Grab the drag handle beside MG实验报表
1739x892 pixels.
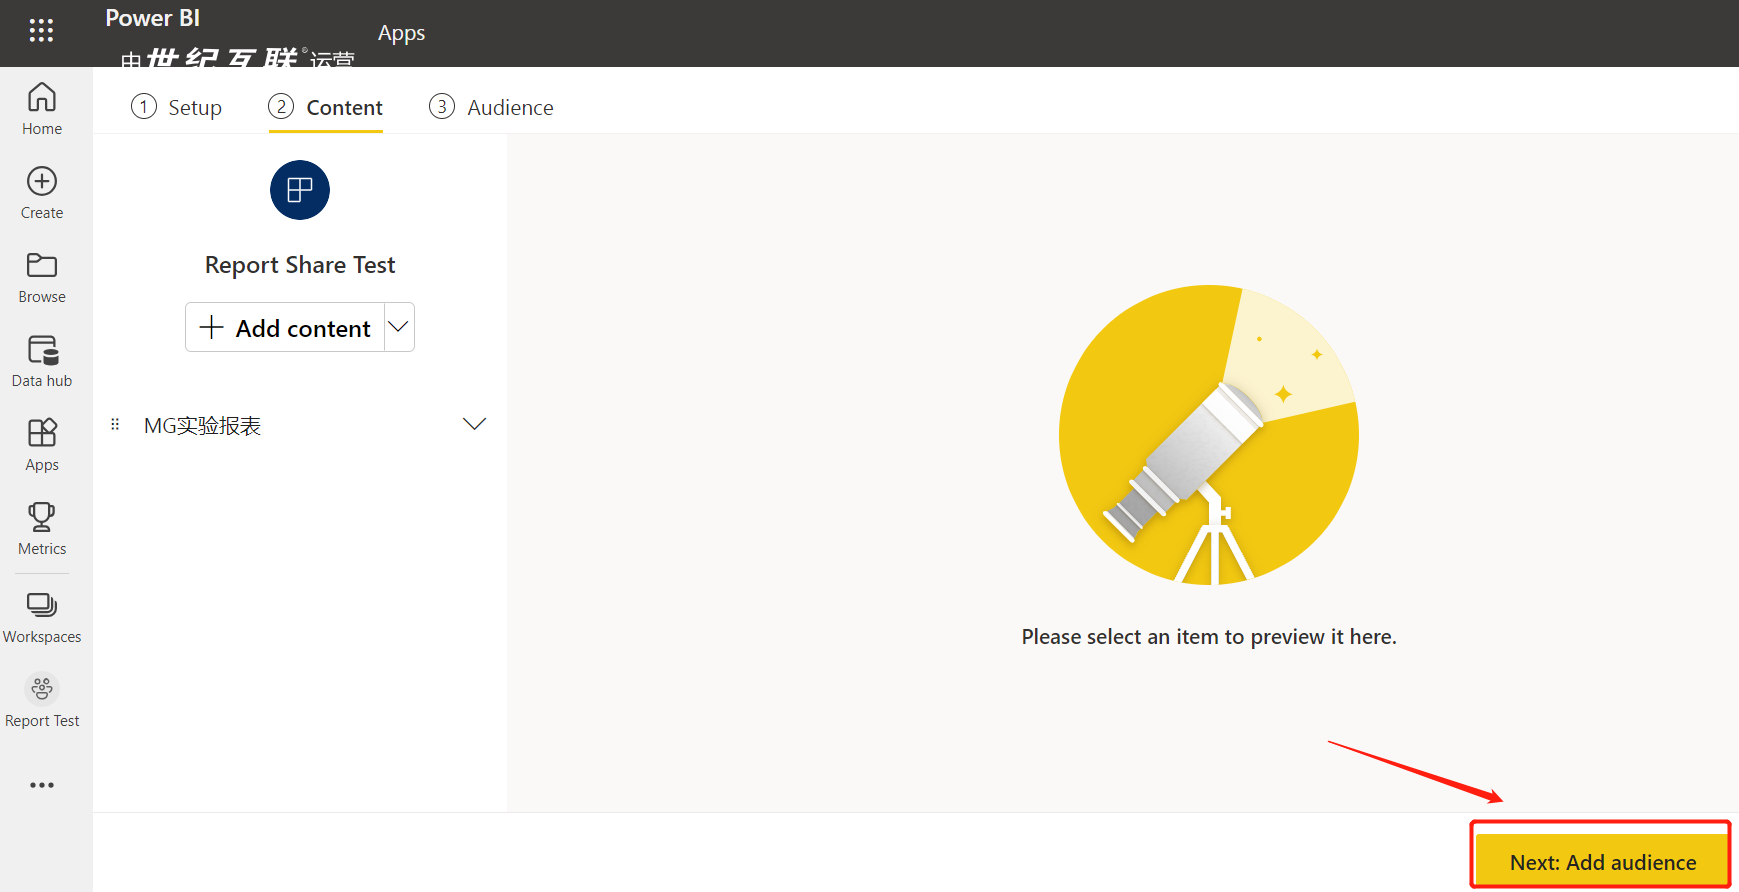[115, 425]
